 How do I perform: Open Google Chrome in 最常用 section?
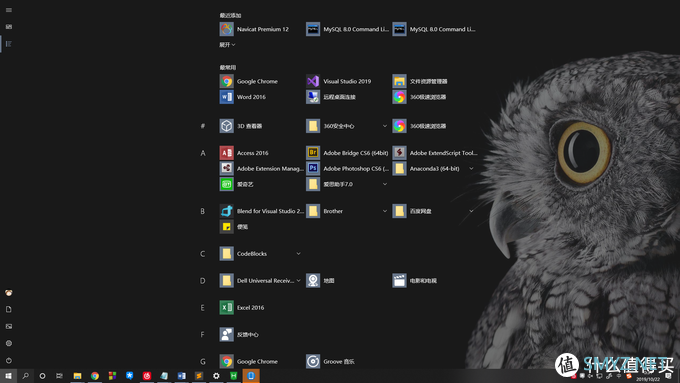tap(249, 81)
